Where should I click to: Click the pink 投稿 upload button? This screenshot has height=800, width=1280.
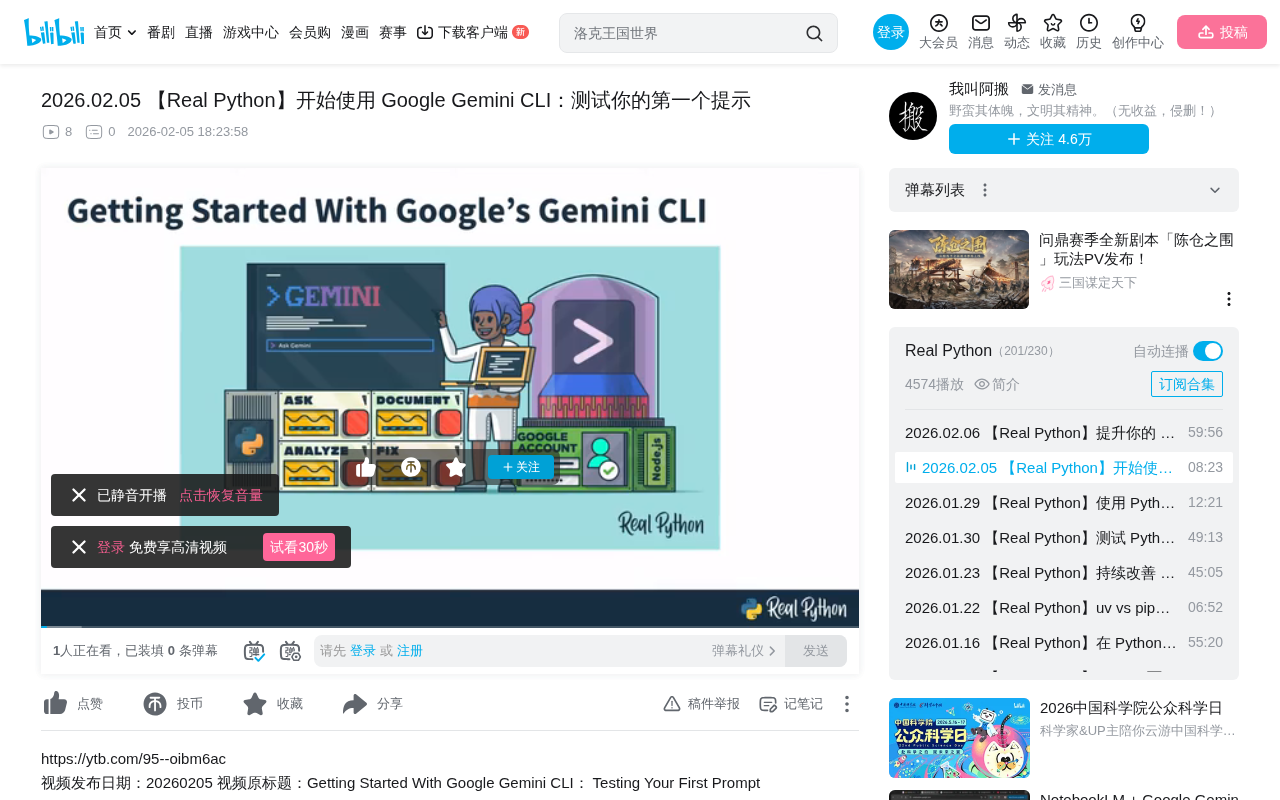tap(1222, 32)
